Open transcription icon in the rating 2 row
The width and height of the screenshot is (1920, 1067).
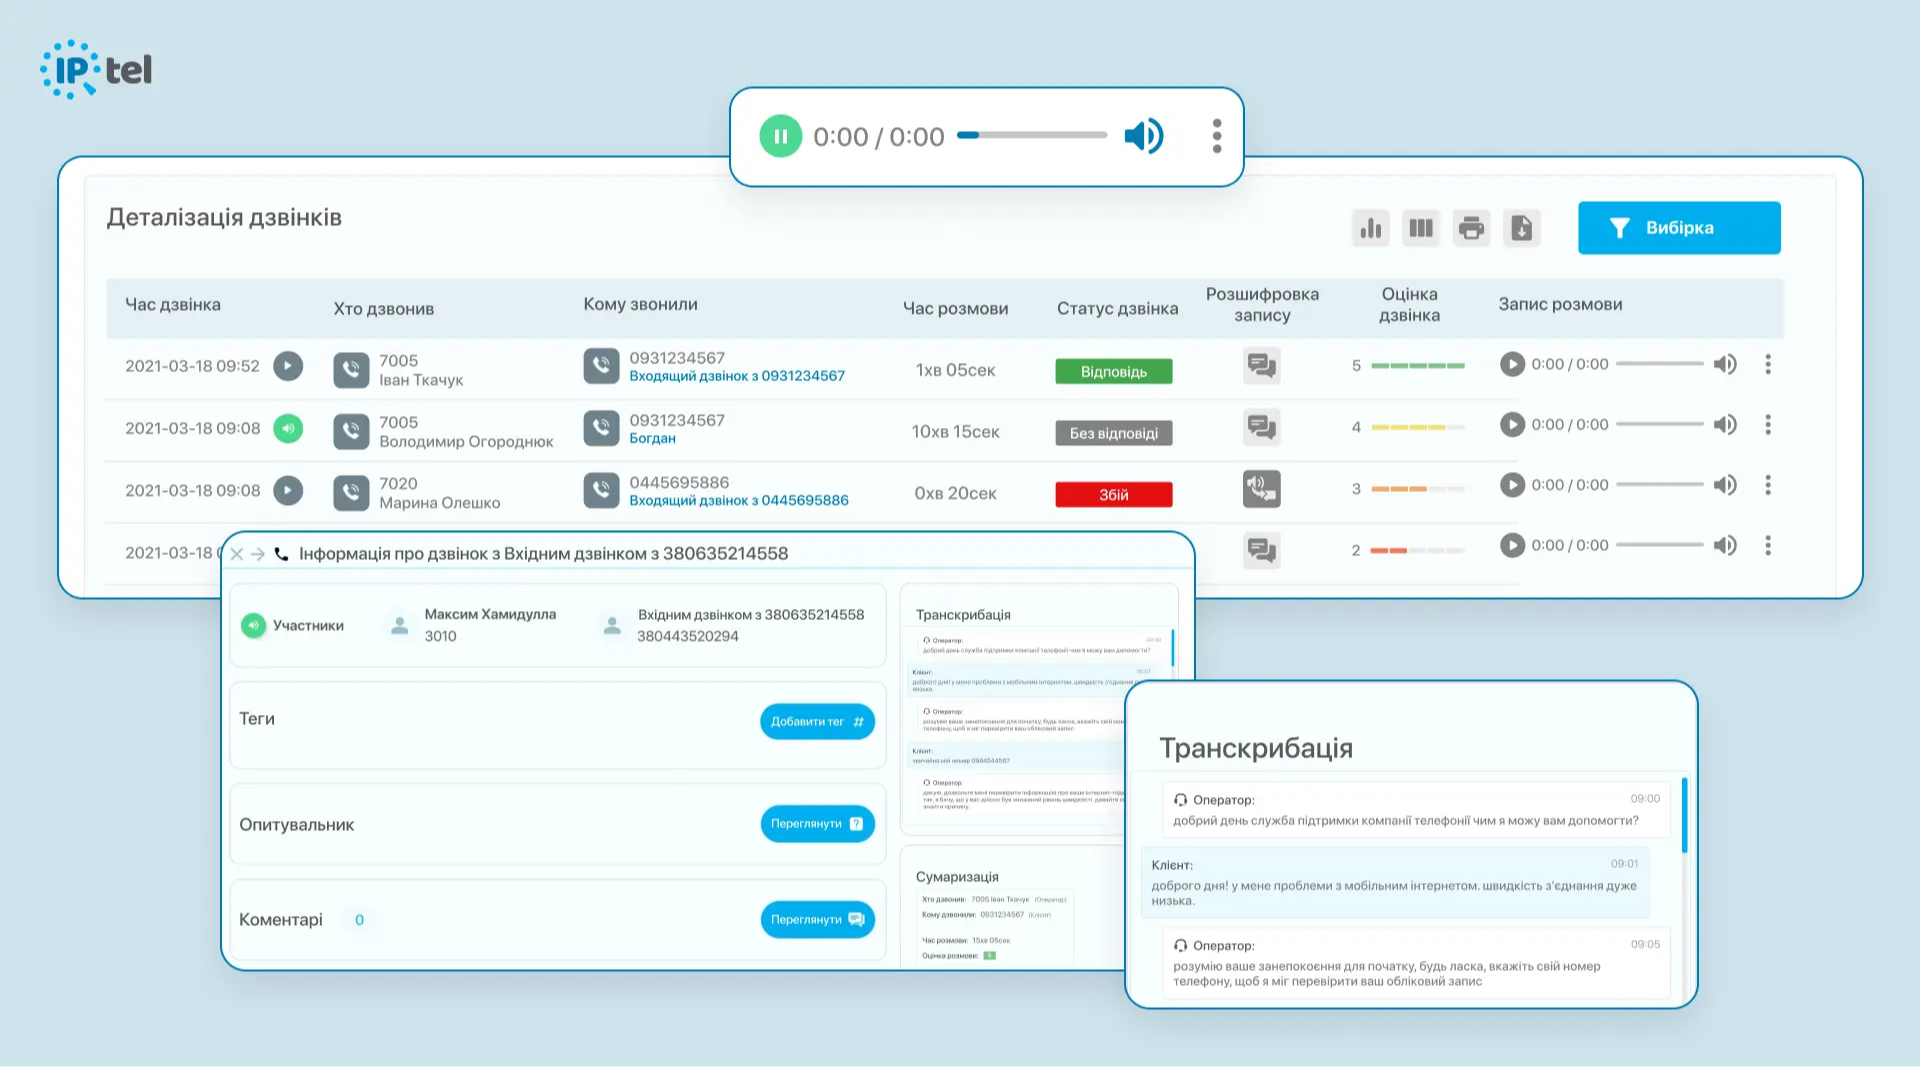[1262, 550]
